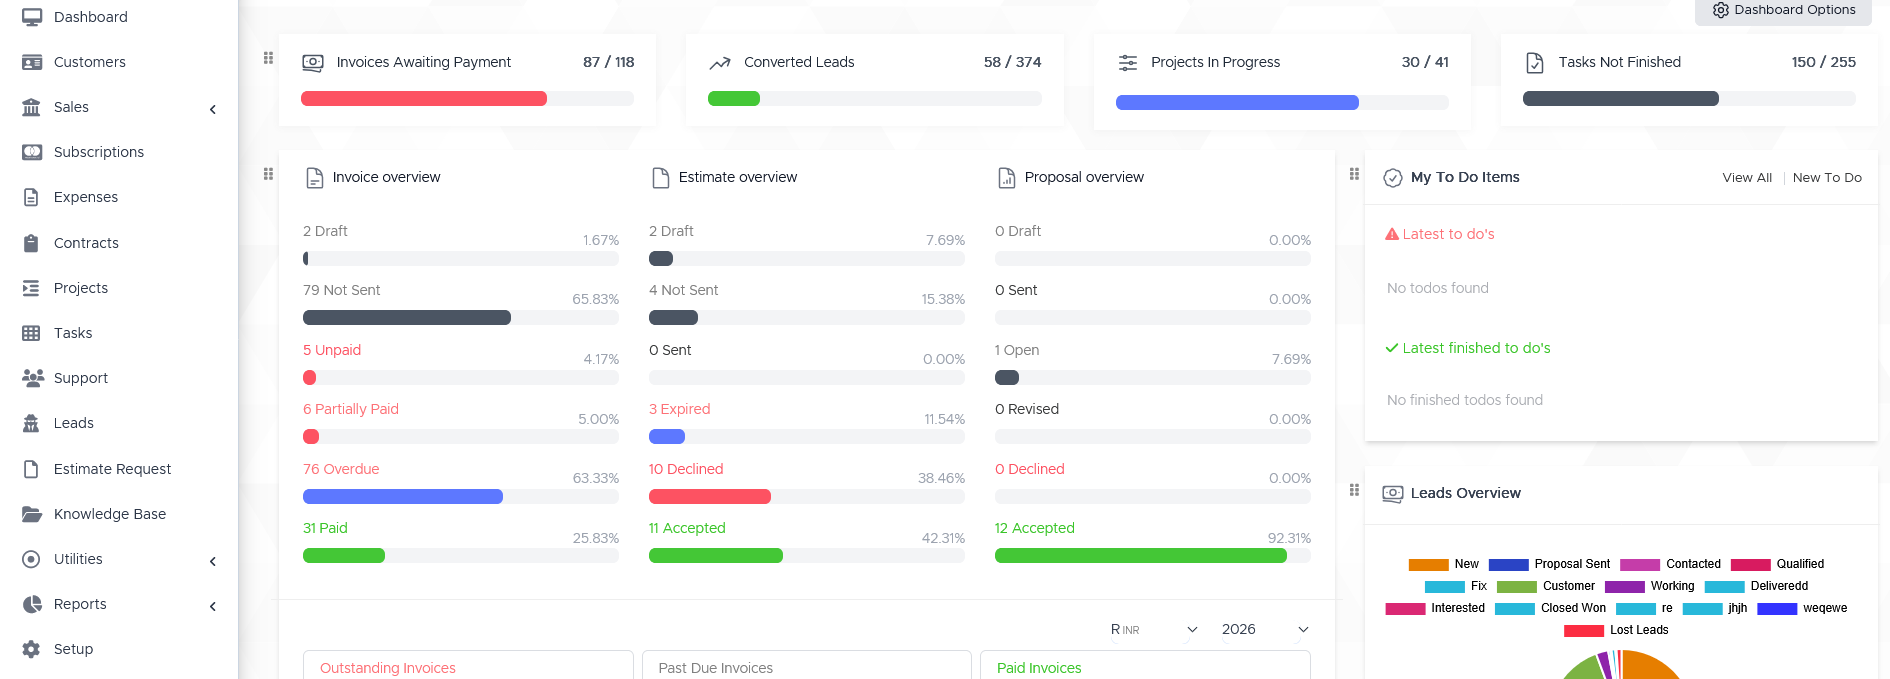Click the blue Projects In Progress progress bar

pos(1237,103)
